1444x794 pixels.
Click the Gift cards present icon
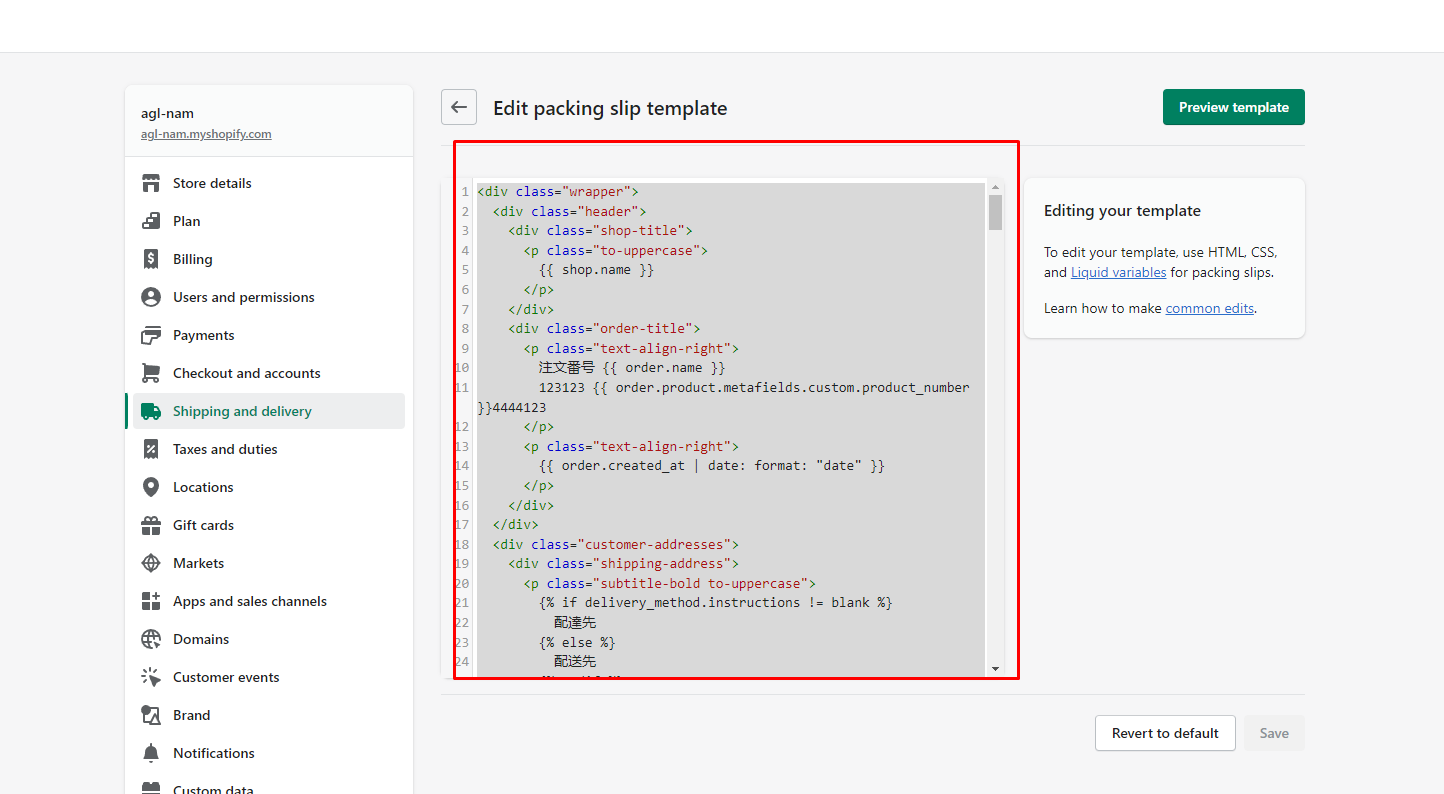pyautogui.click(x=151, y=525)
